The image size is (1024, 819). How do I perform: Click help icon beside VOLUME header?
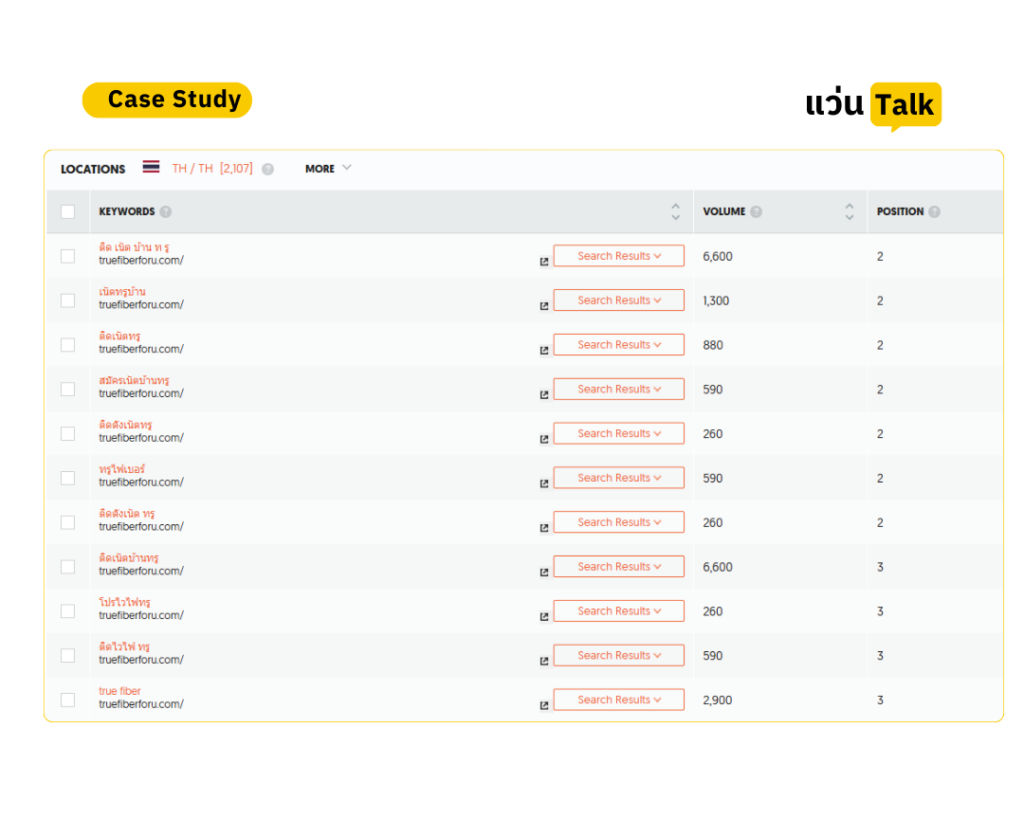(x=756, y=212)
